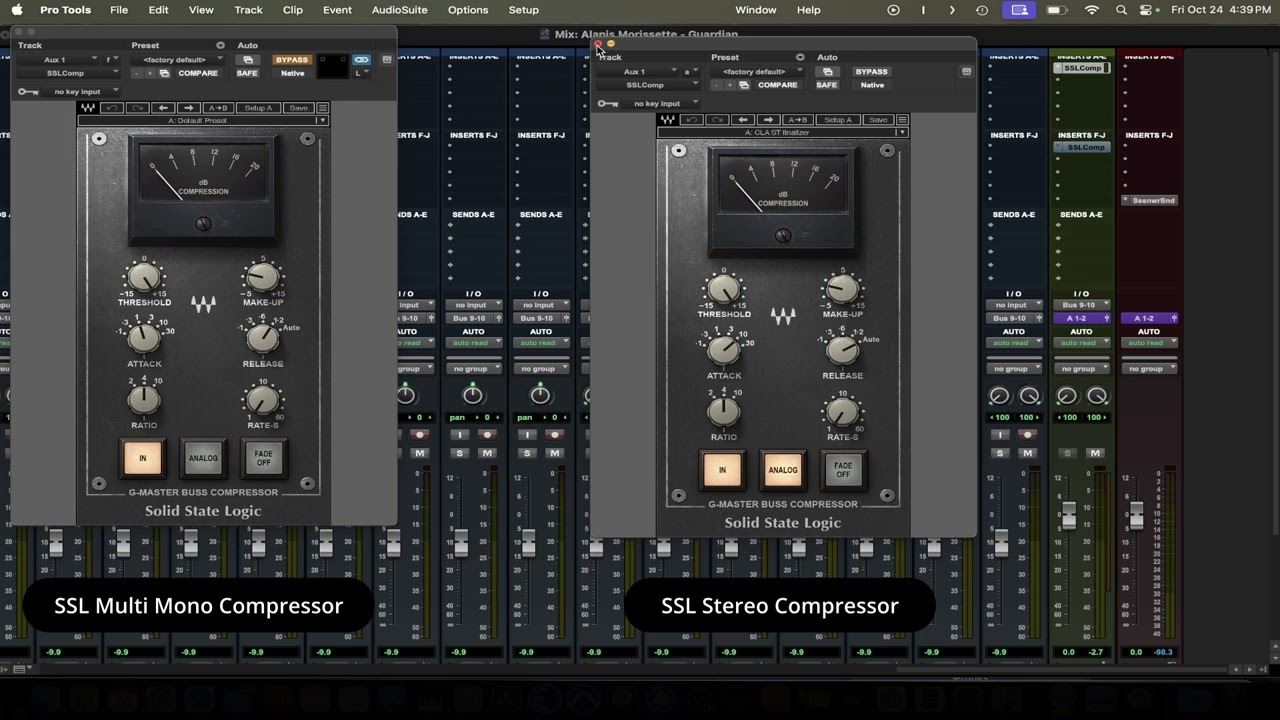Click the A 1-2 output selector on the green track
The image size is (1280, 720).
click(1081, 318)
